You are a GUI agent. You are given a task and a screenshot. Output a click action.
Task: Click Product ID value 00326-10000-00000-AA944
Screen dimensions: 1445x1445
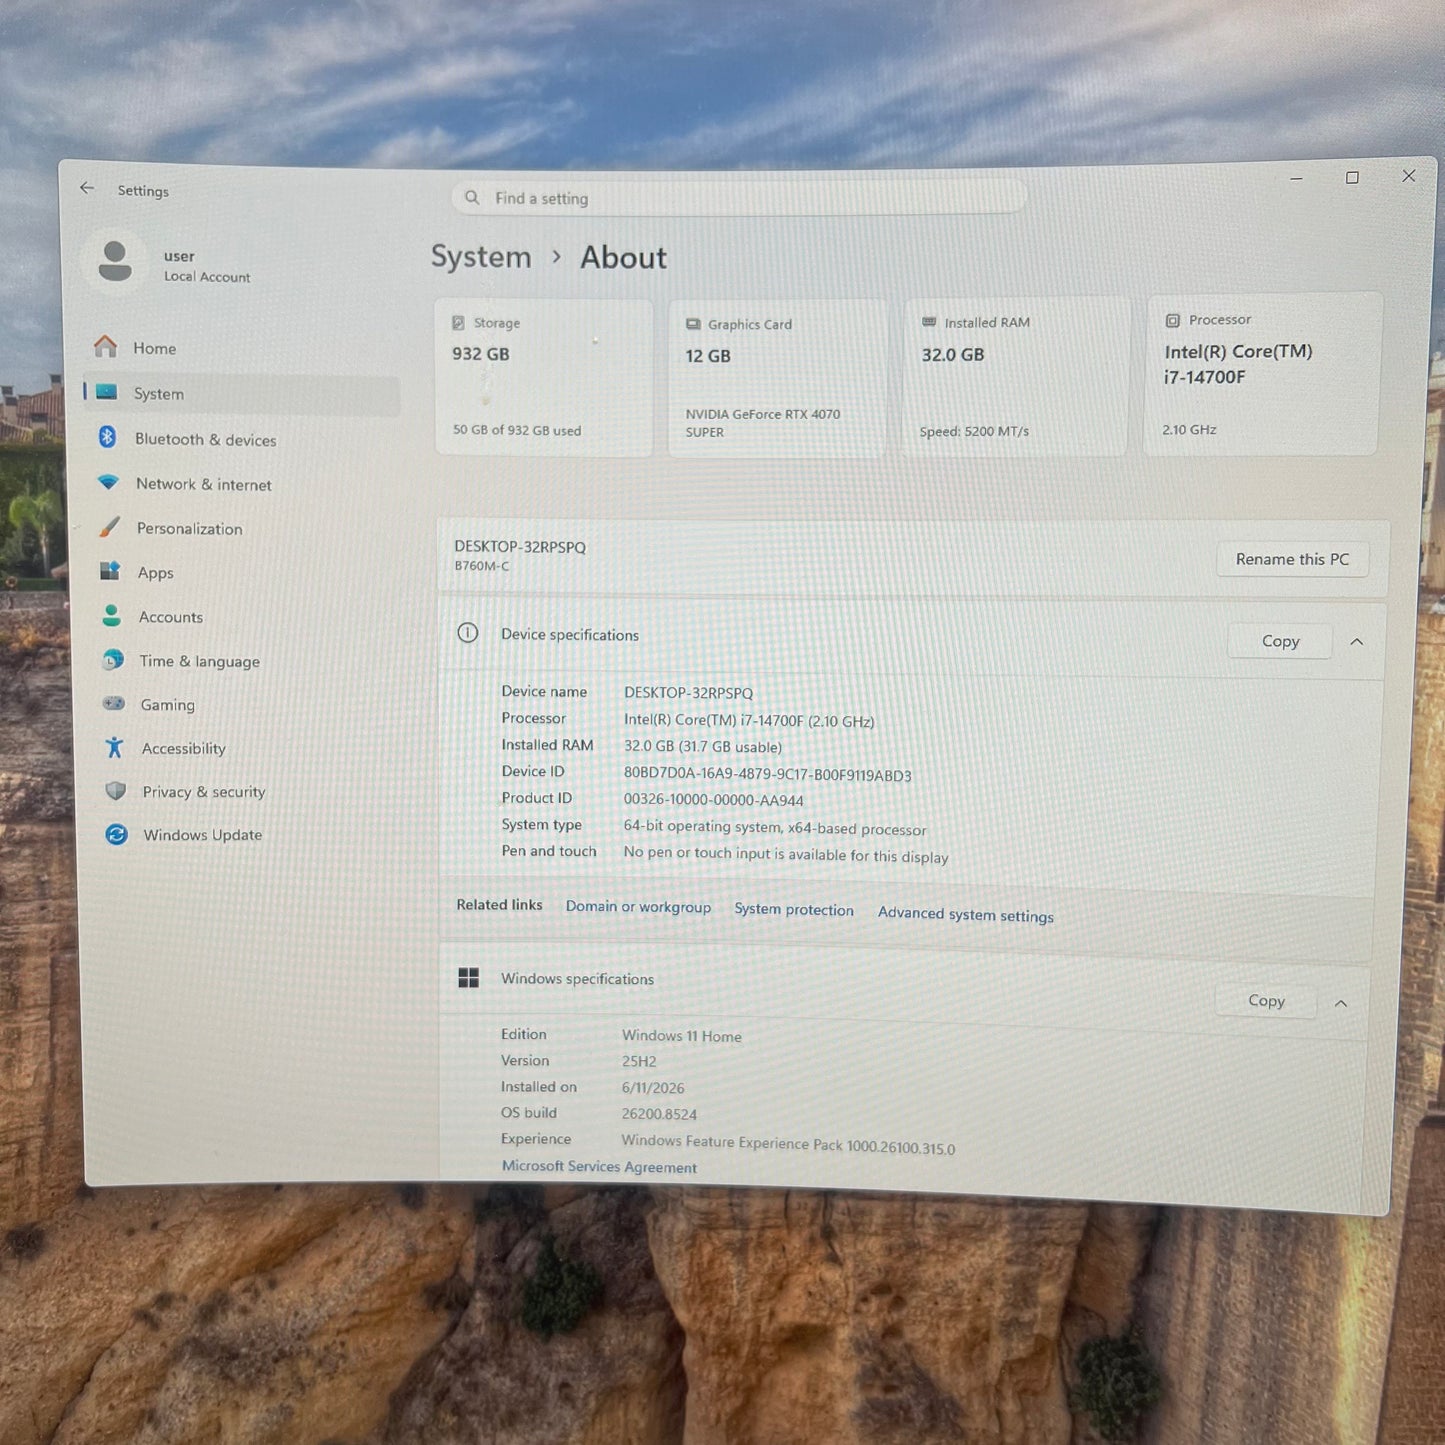tap(713, 799)
